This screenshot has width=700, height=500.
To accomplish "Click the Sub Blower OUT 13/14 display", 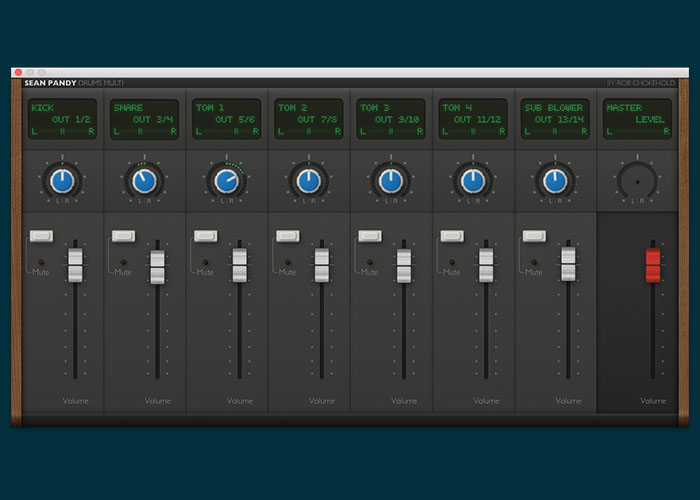I will pyautogui.click(x=555, y=119).
